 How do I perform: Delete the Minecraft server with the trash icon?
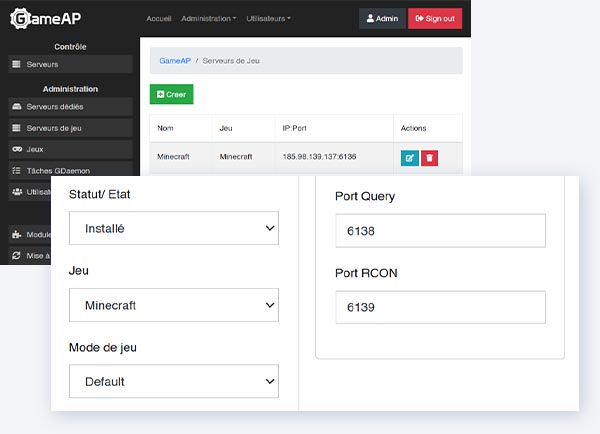point(429,158)
